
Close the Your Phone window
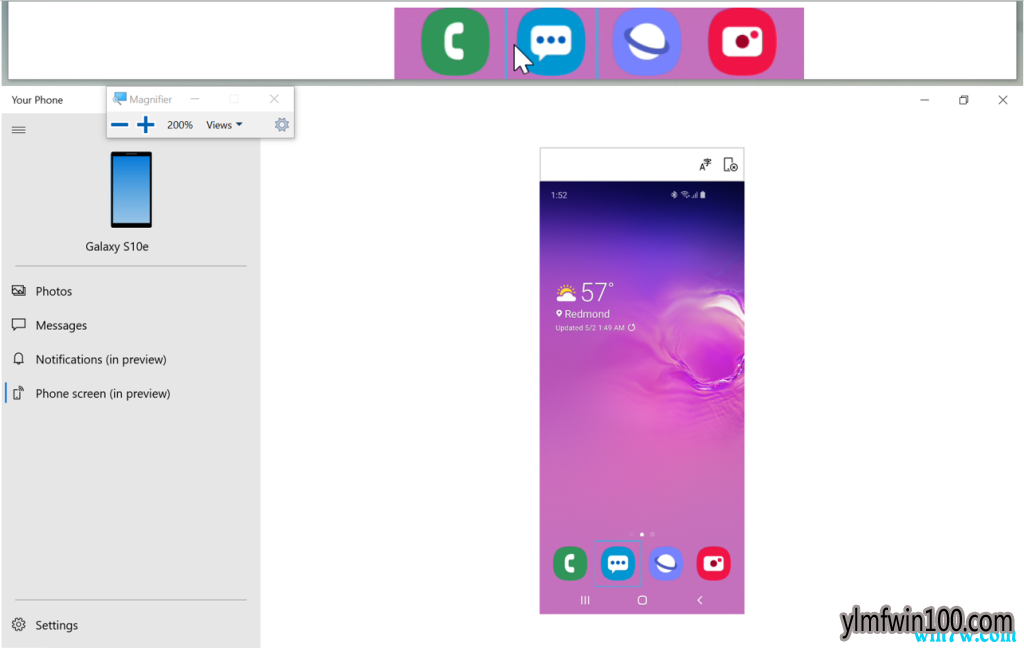[x=1003, y=100]
